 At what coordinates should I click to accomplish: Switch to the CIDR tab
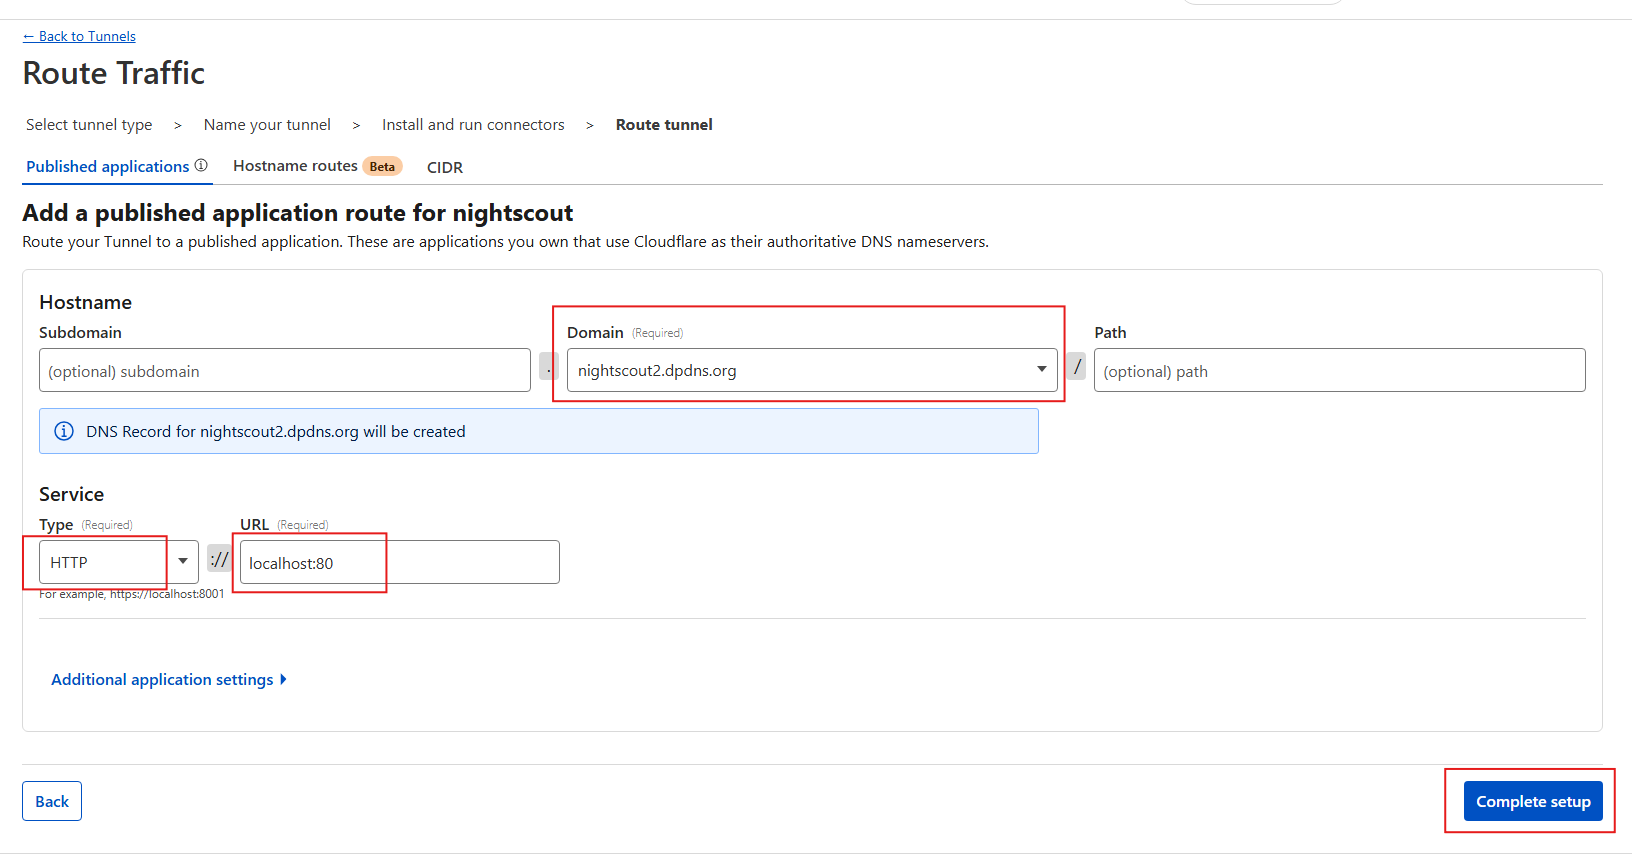445,167
